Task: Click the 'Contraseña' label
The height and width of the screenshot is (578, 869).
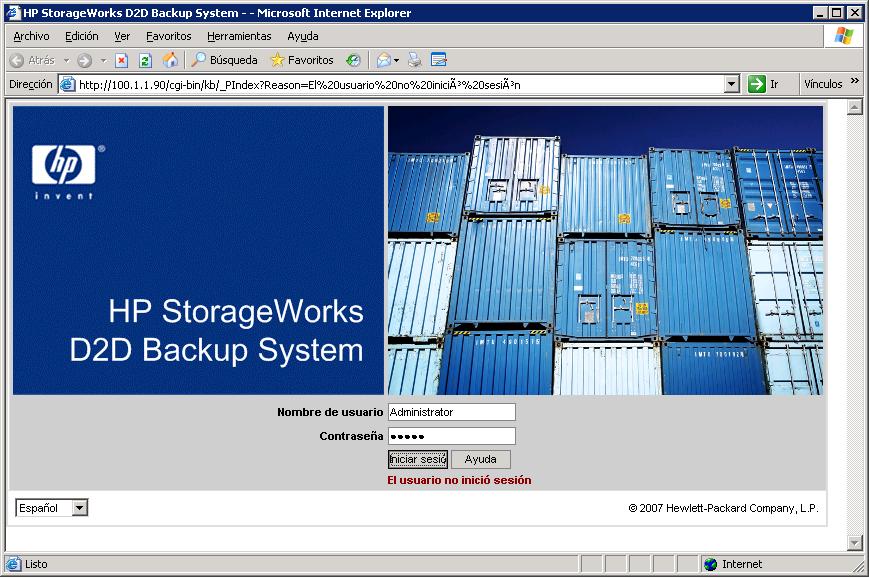Action: click(351, 436)
